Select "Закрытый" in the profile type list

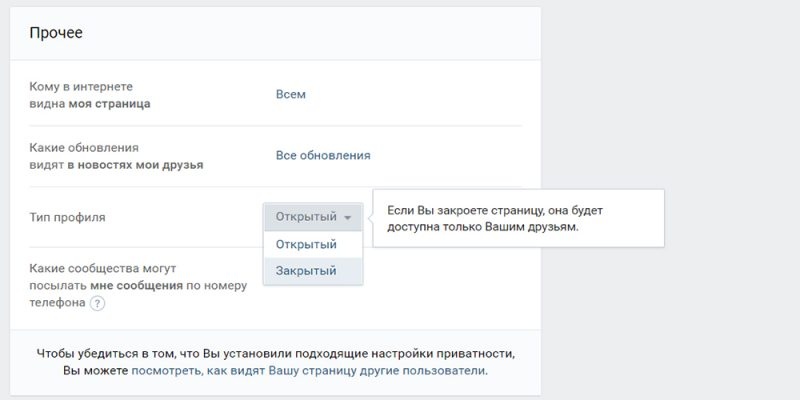(305, 271)
